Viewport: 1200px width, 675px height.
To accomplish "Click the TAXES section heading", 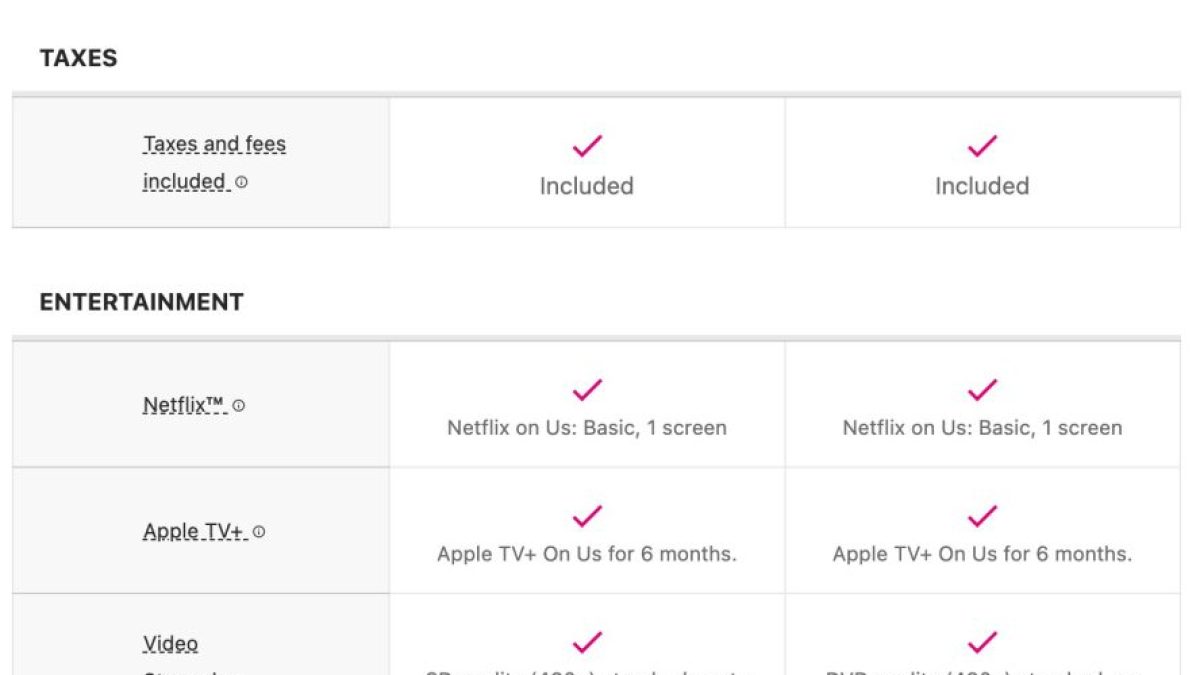I will tap(78, 58).
